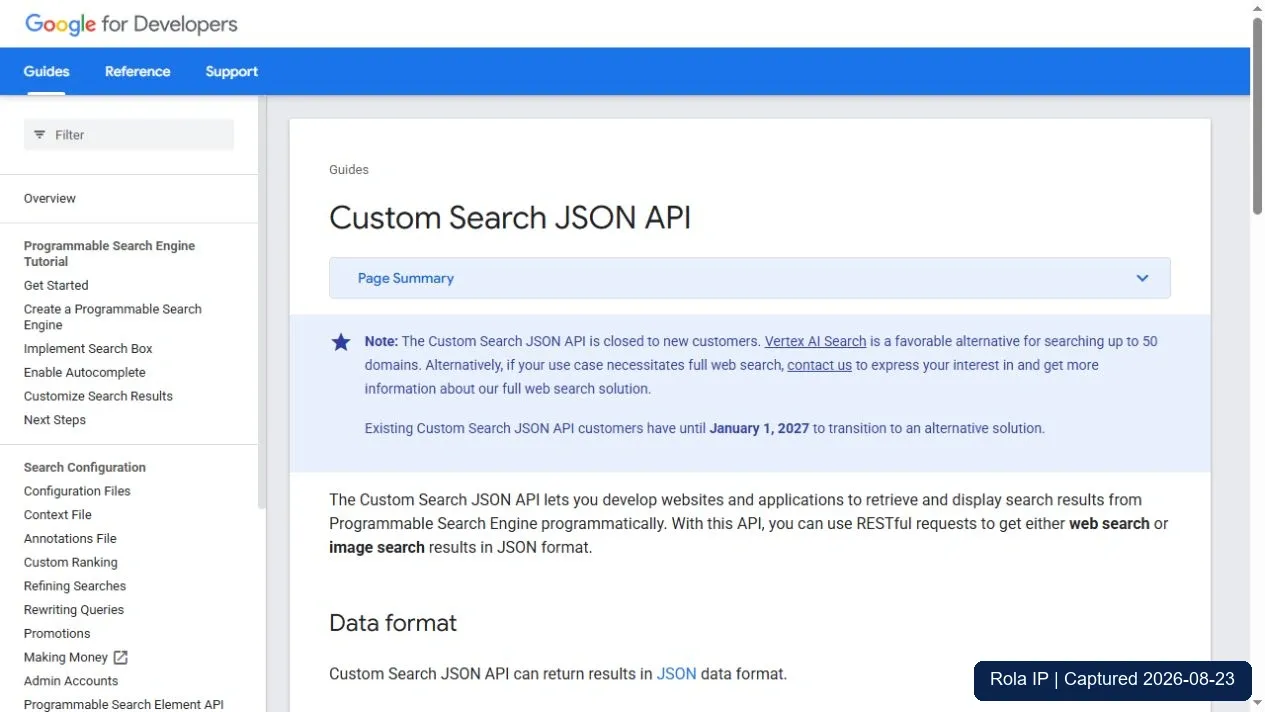This screenshot has width=1265, height=712.
Task: Follow the Vertex AI Search link
Action: pos(815,341)
